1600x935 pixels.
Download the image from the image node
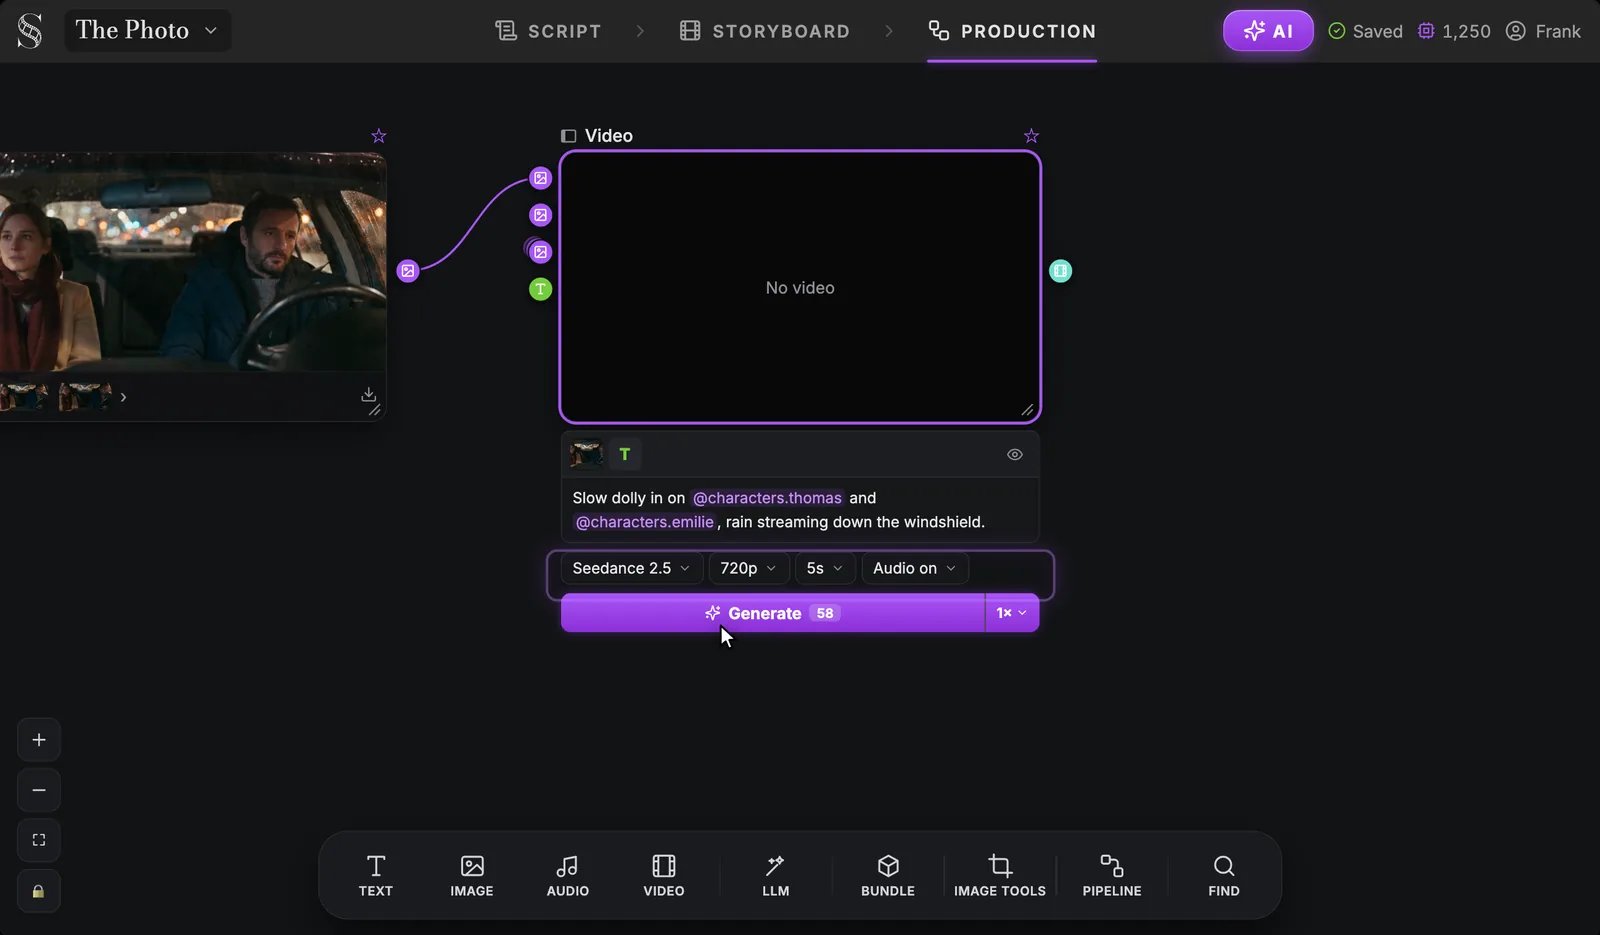(369, 394)
